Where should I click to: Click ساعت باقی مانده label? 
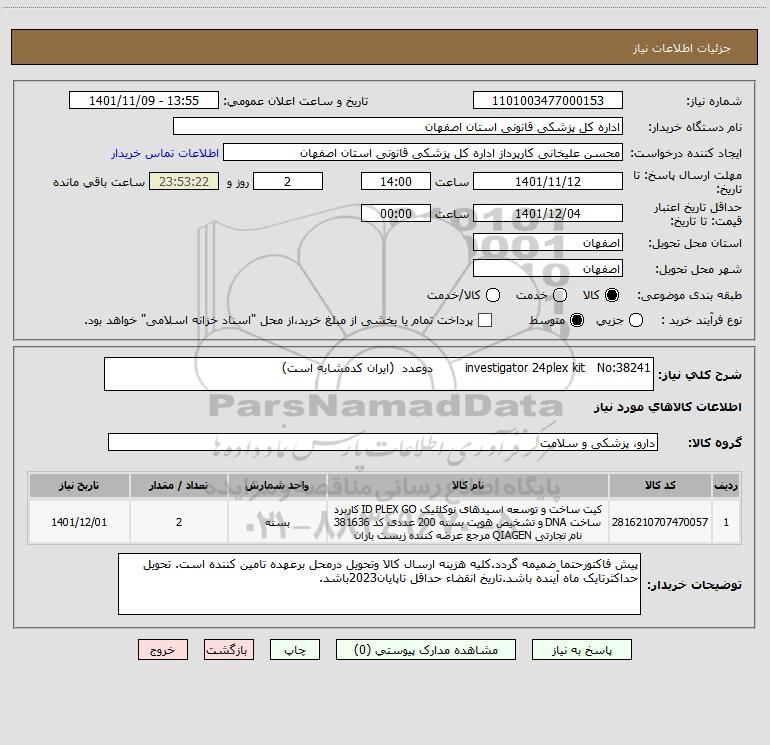(x=99, y=182)
